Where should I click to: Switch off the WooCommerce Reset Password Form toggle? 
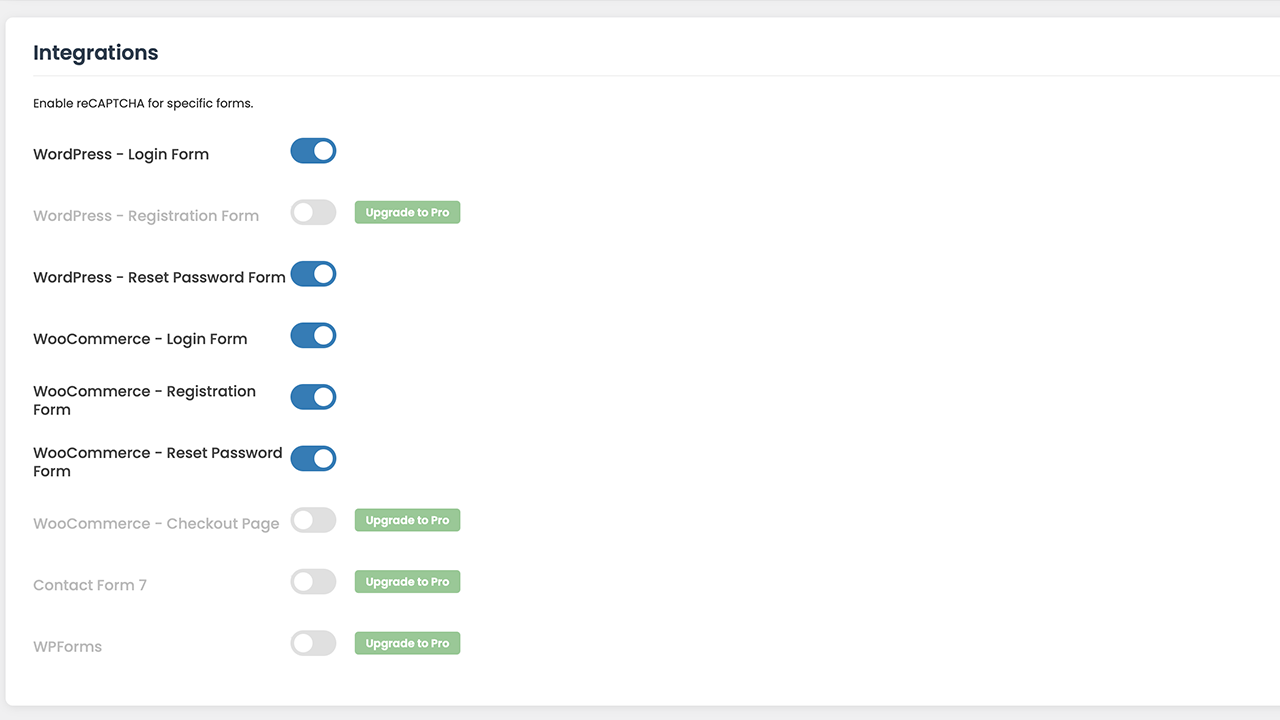(313, 458)
